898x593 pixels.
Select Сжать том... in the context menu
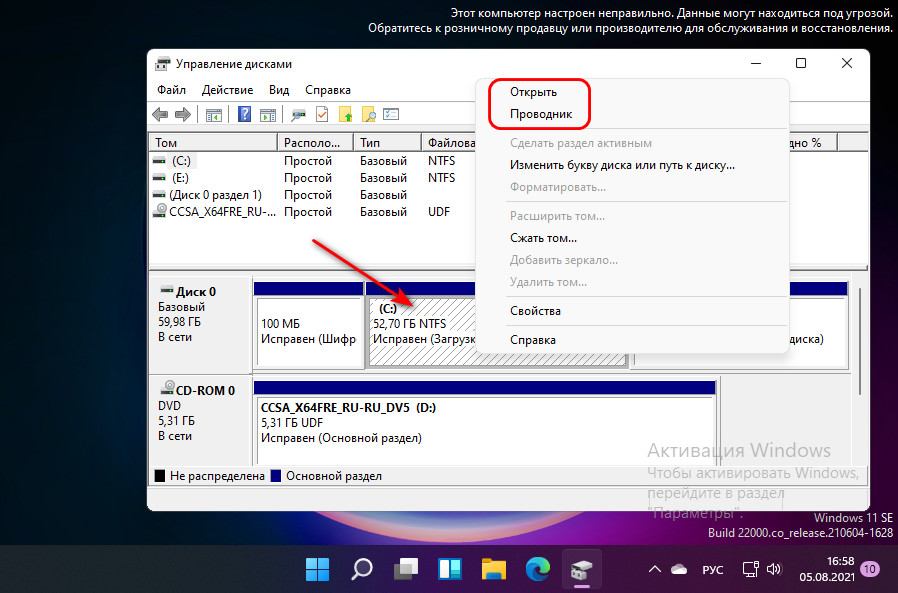pos(543,238)
